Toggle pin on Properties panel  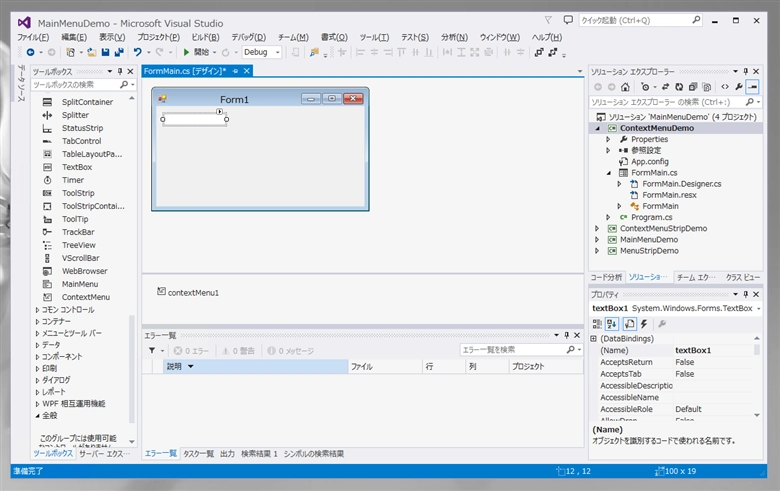[x=745, y=294]
